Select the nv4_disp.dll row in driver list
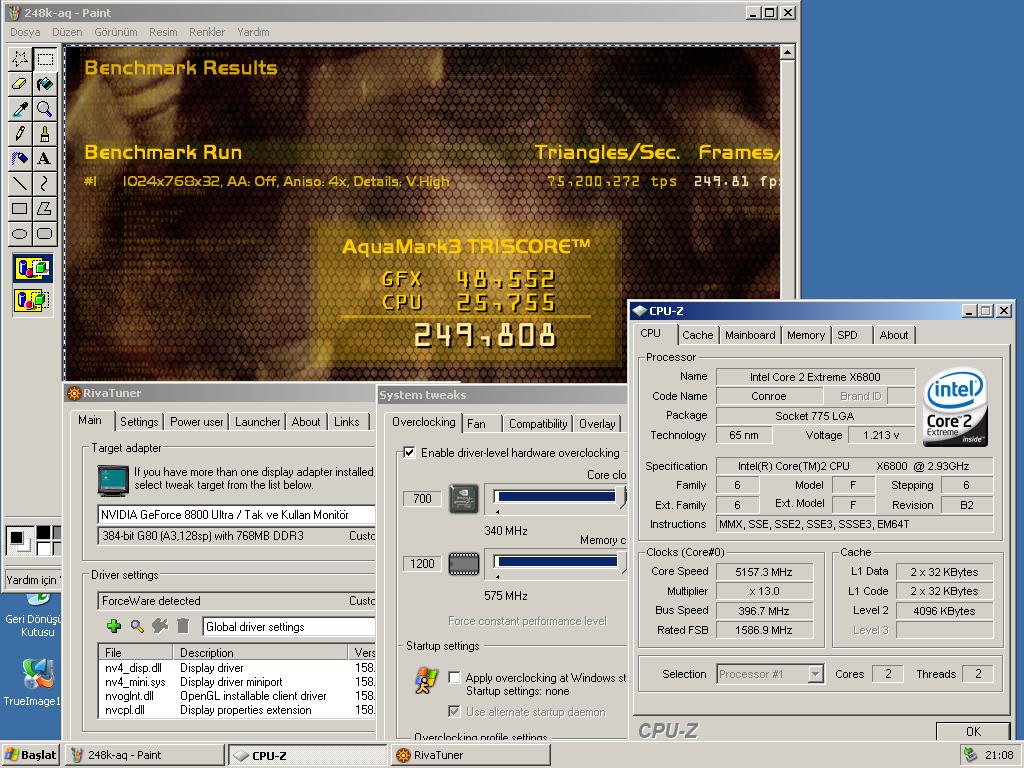The image size is (1024, 768). pos(238,668)
